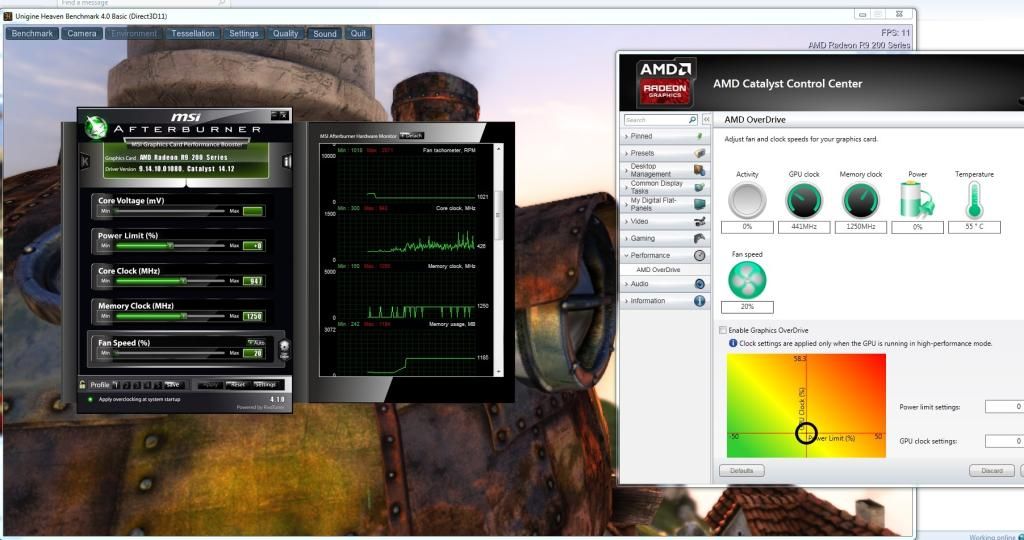Click the Defaults button in Catalyst
Screen dimensions: 1024x540
(x=741, y=470)
